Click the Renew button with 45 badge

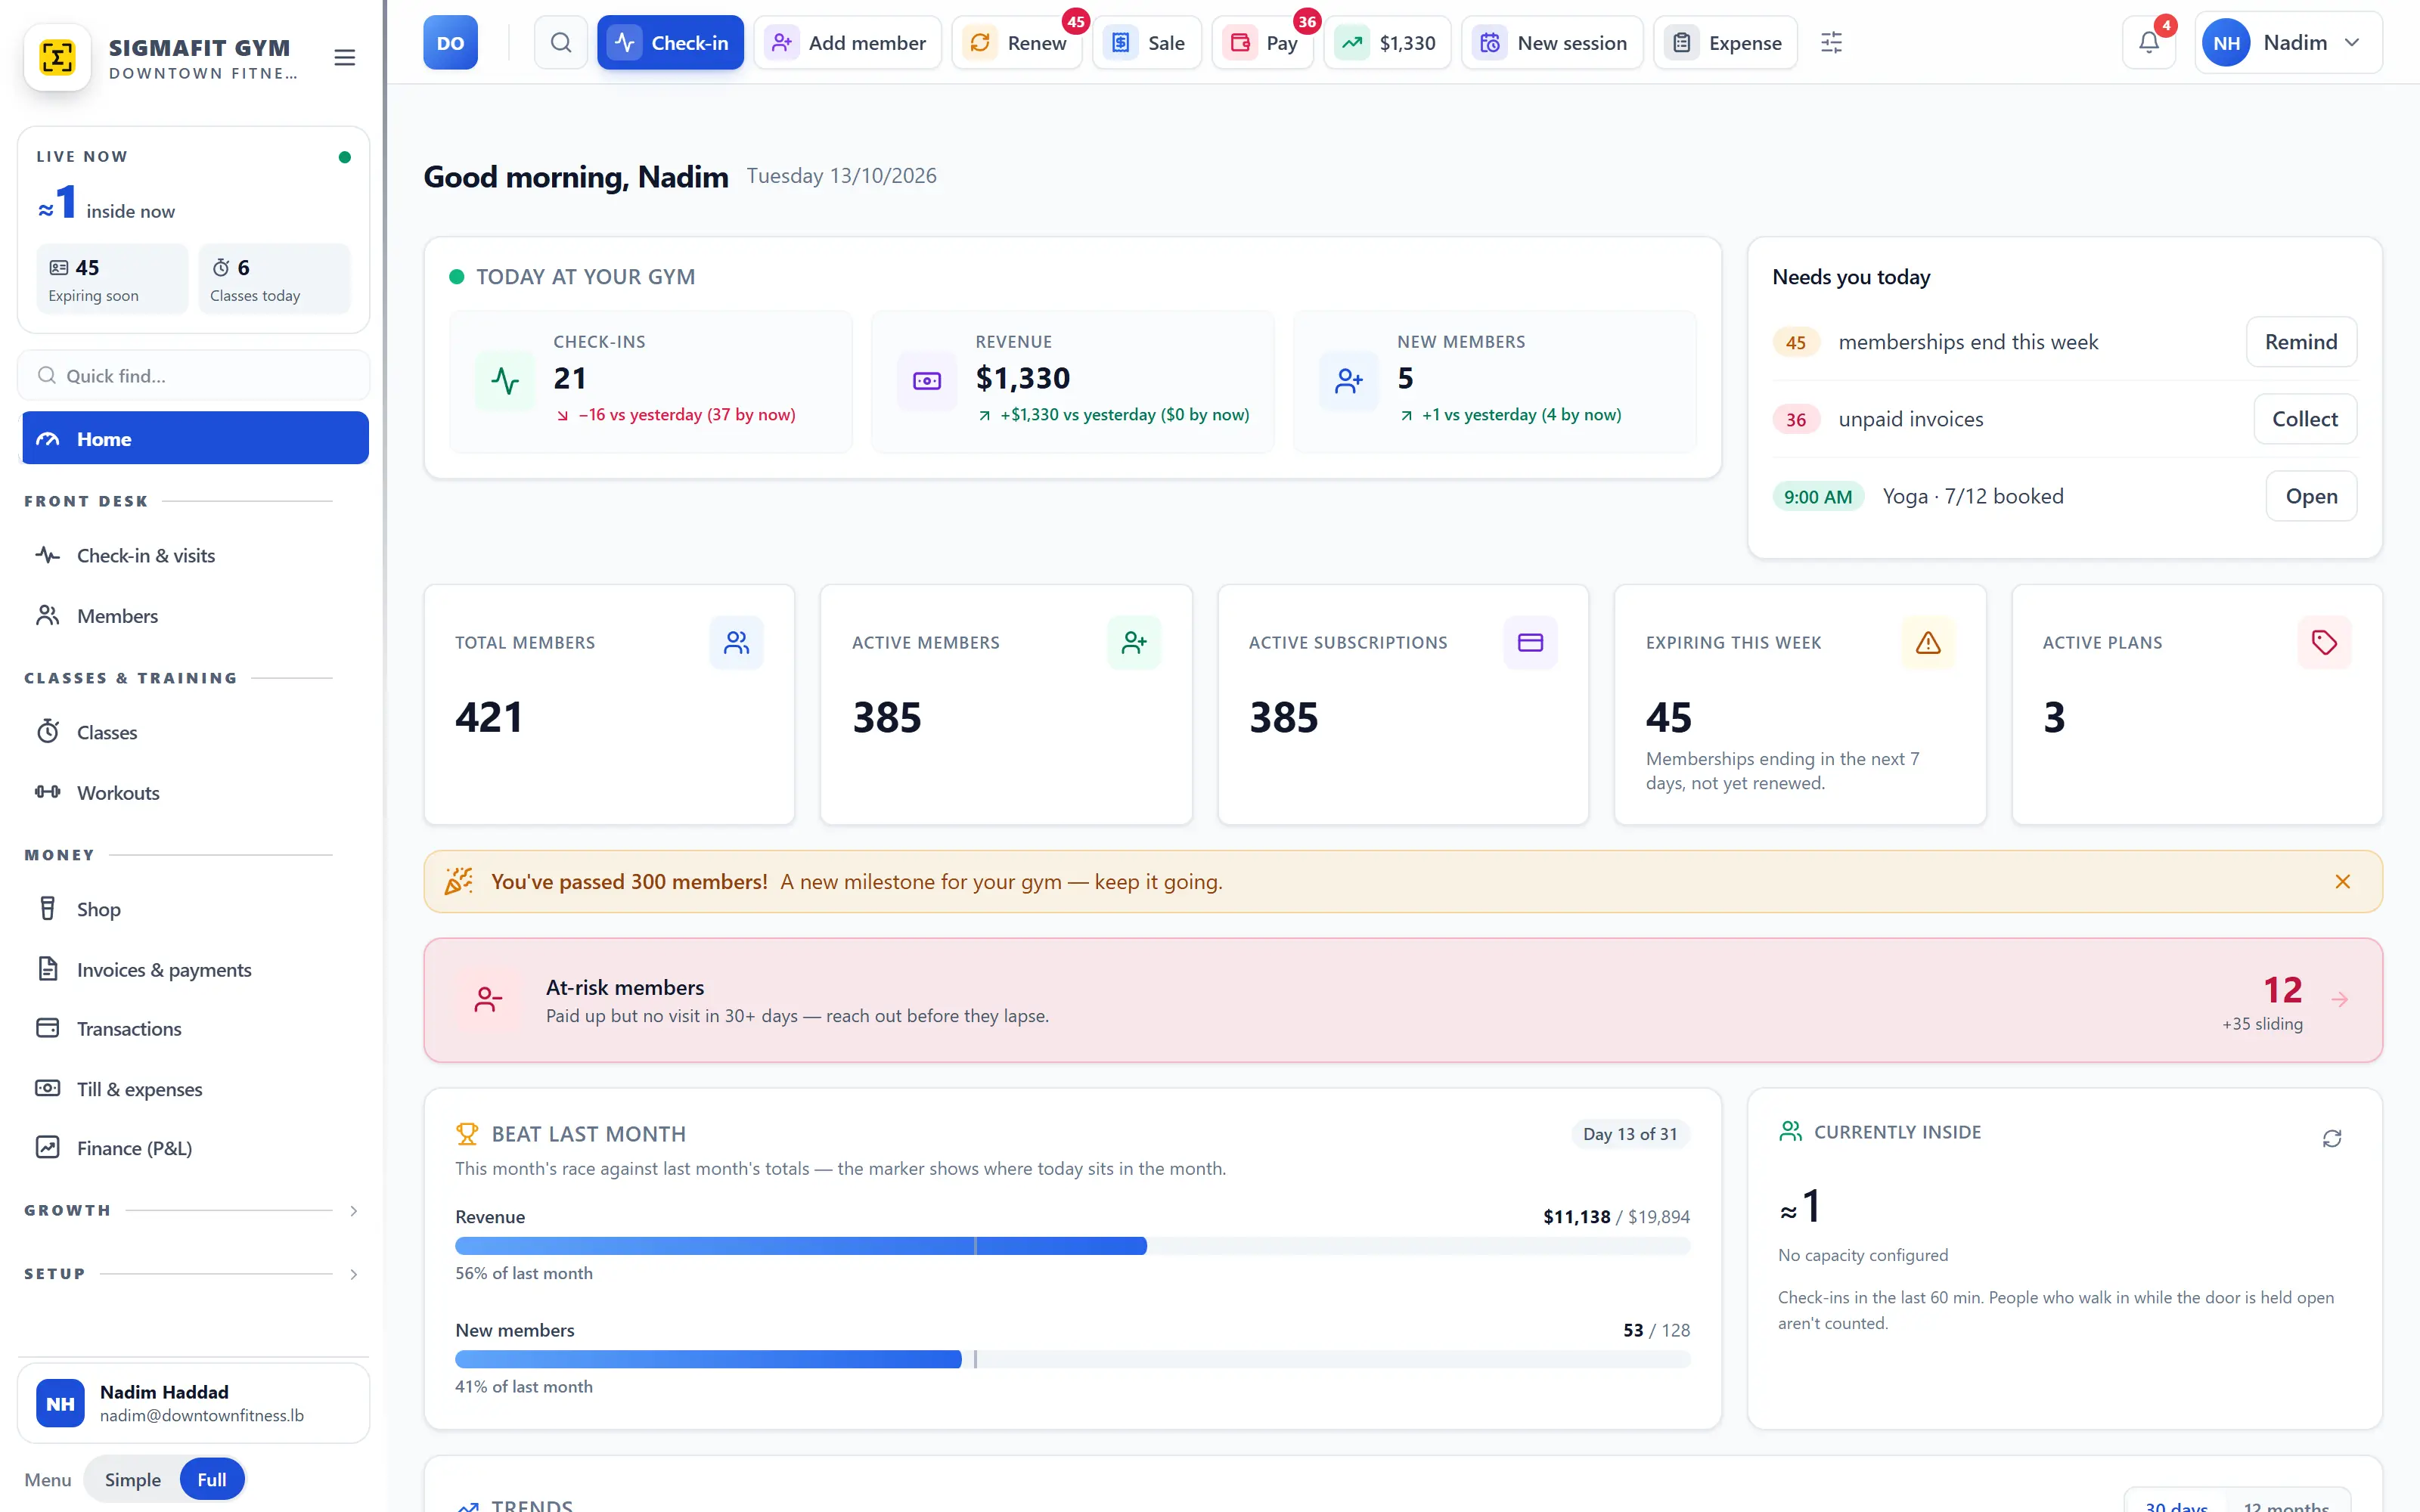[x=1017, y=43]
